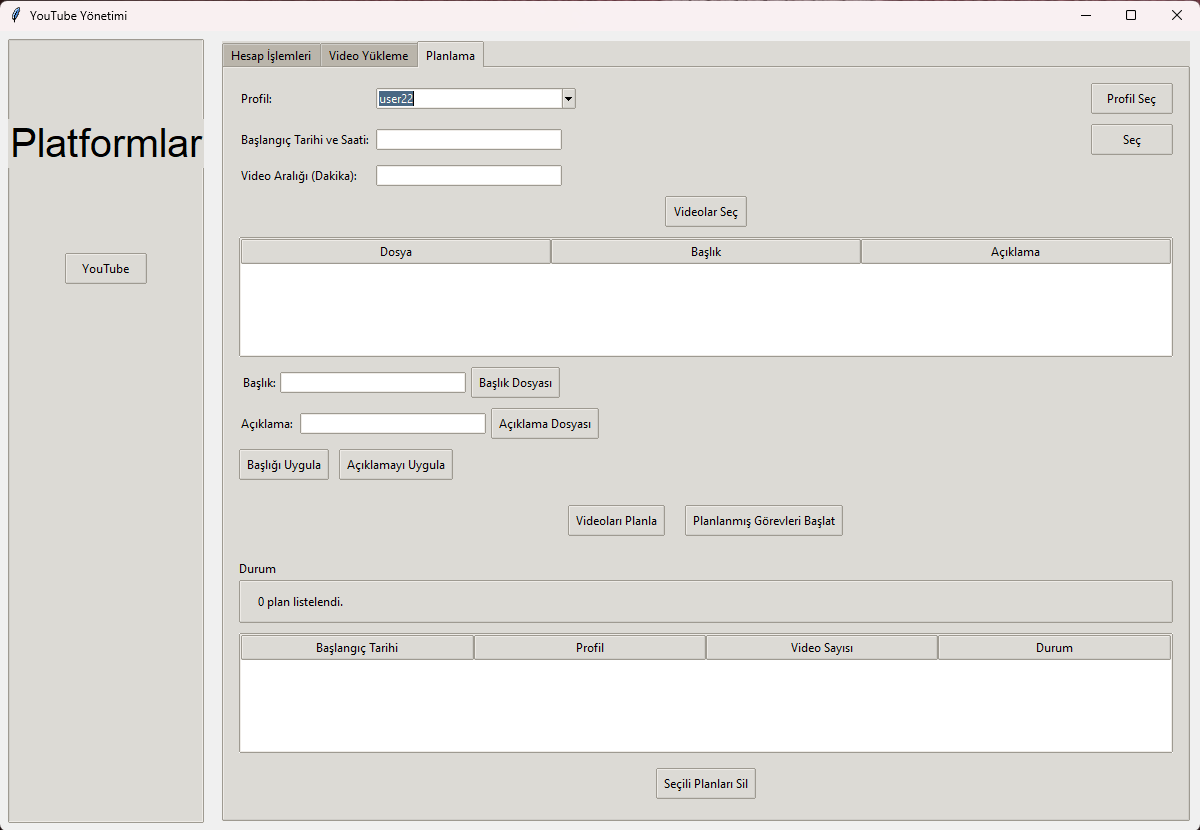Focus the Başlangıç Tarihi ve Saati field

469,140
